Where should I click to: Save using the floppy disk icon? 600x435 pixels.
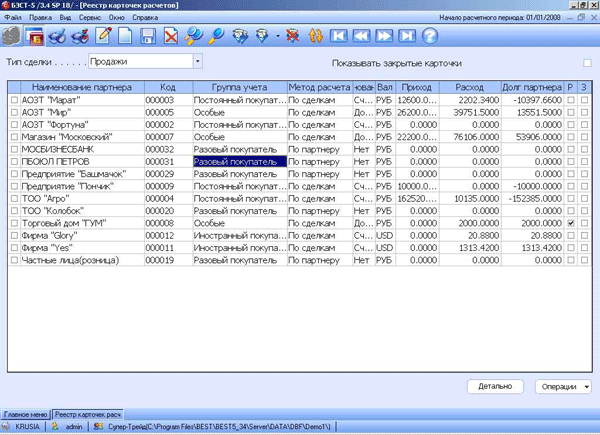coord(148,36)
